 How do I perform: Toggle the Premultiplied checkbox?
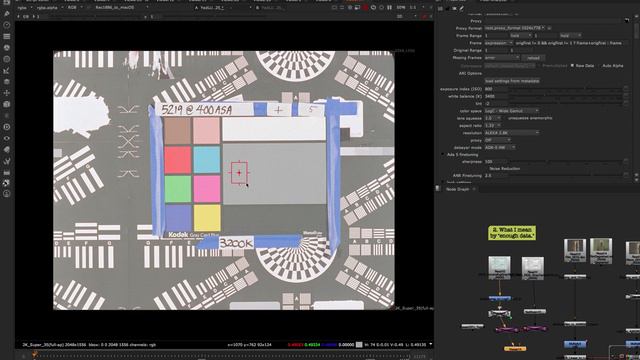tap(539, 66)
